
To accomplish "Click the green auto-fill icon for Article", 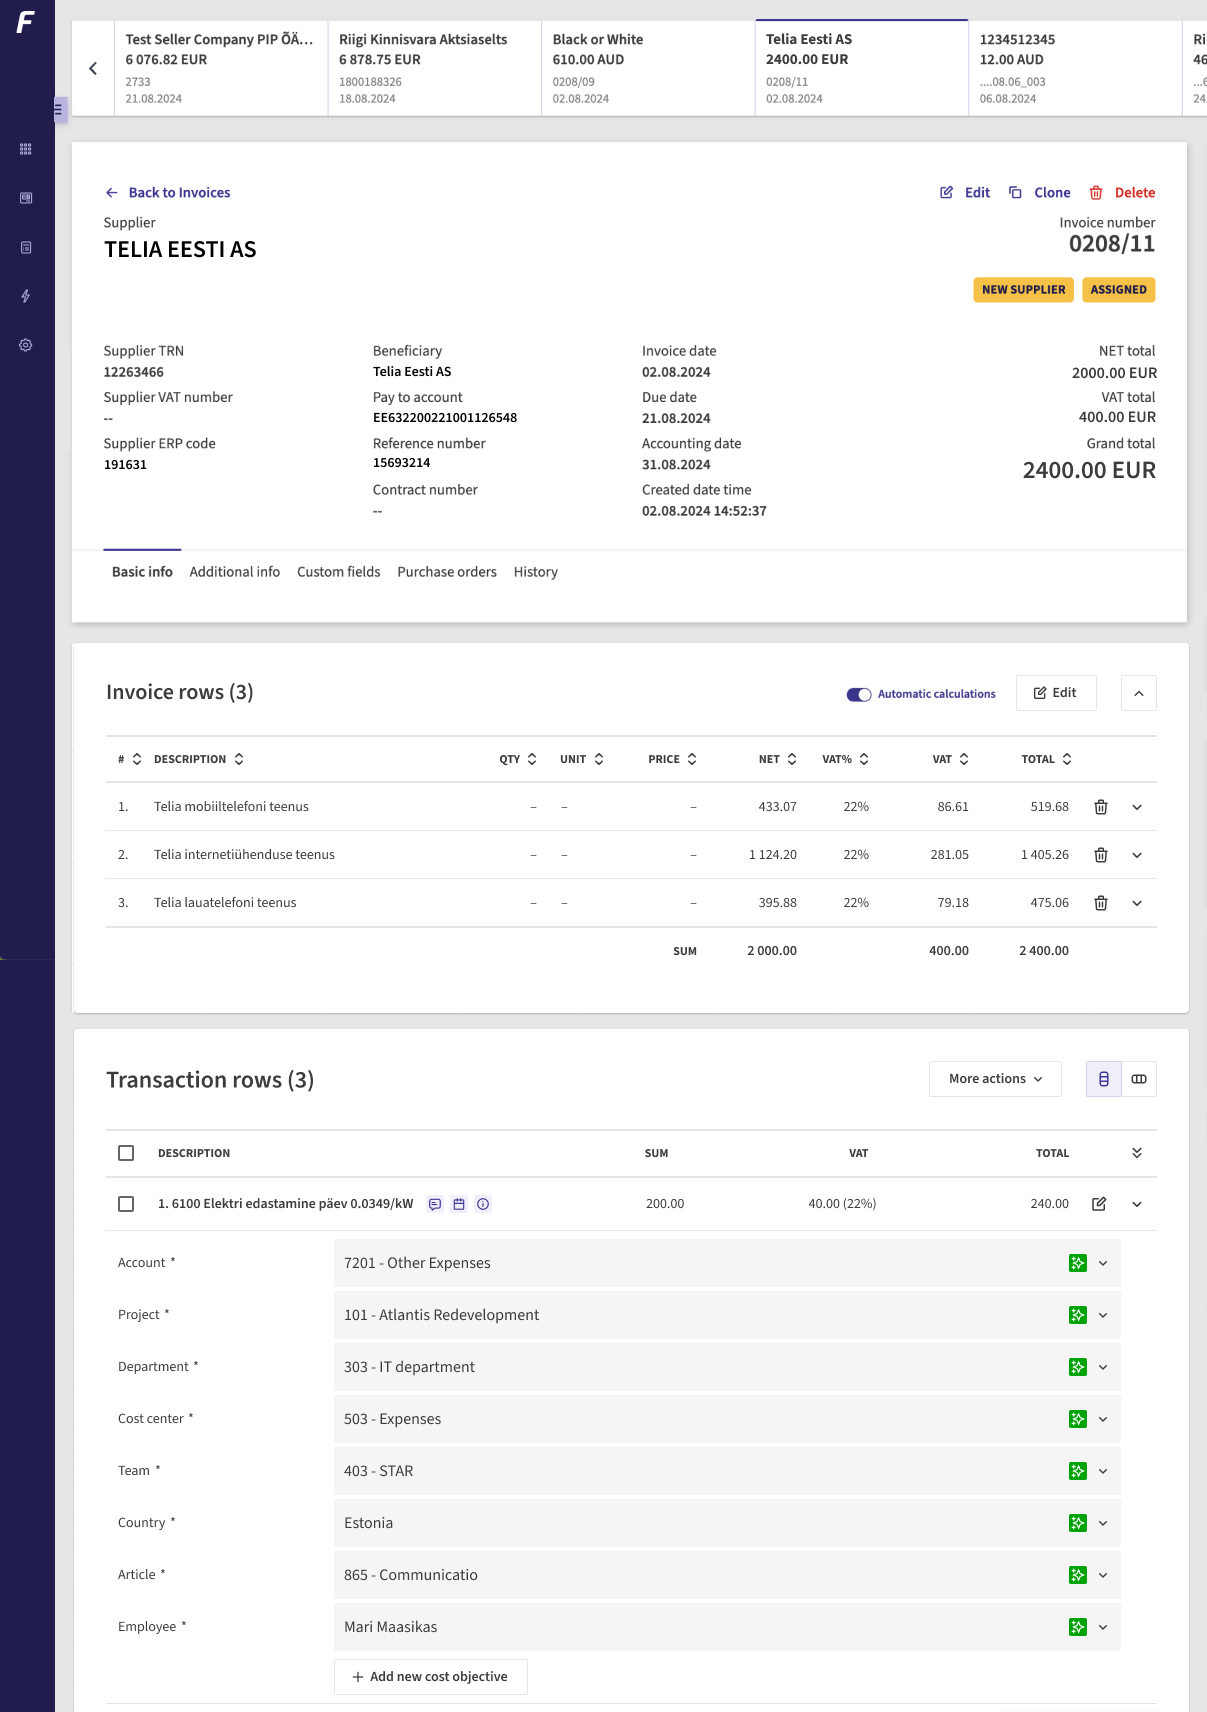I will (x=1078, y=1575).
